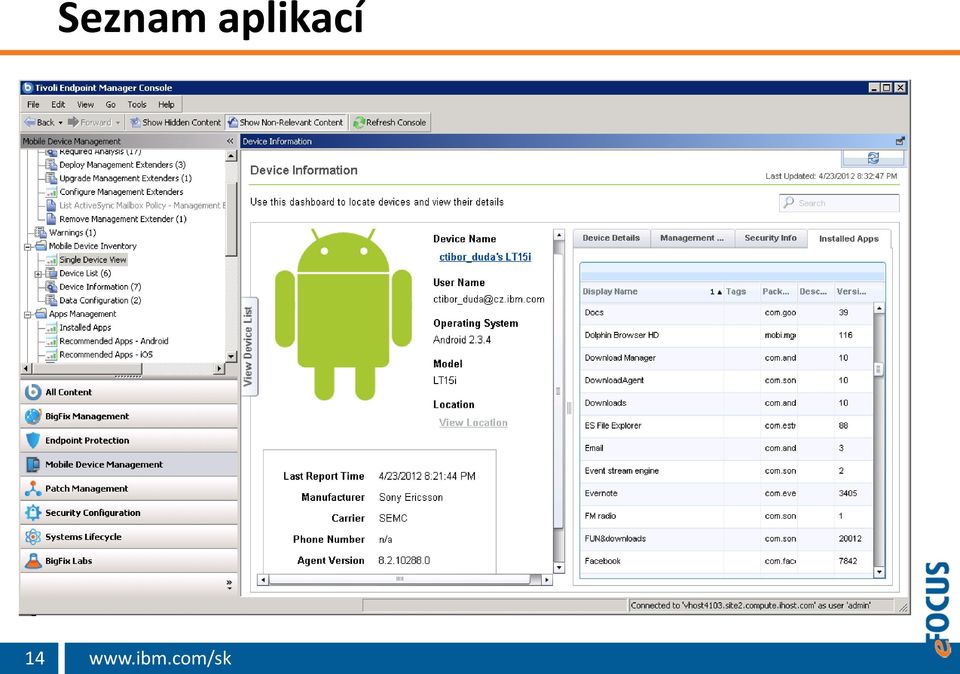Open the Go menu
960x674 pixels.
[x=111, y=105]
